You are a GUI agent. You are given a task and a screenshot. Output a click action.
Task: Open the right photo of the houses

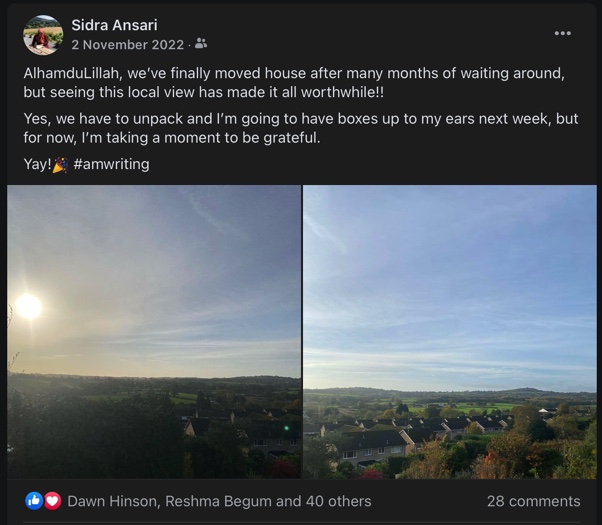click(449, 331)
